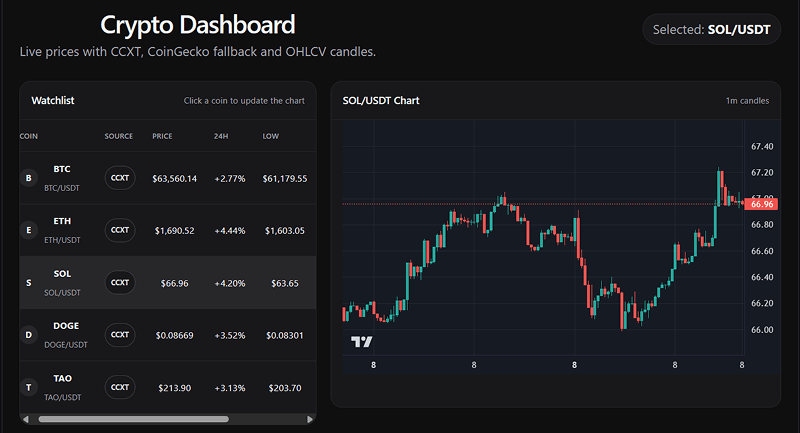Image resolution: width=800 pixels, height=433 pixels.
Task: Click the TAO price $213.90
Action: pos(174,388)
